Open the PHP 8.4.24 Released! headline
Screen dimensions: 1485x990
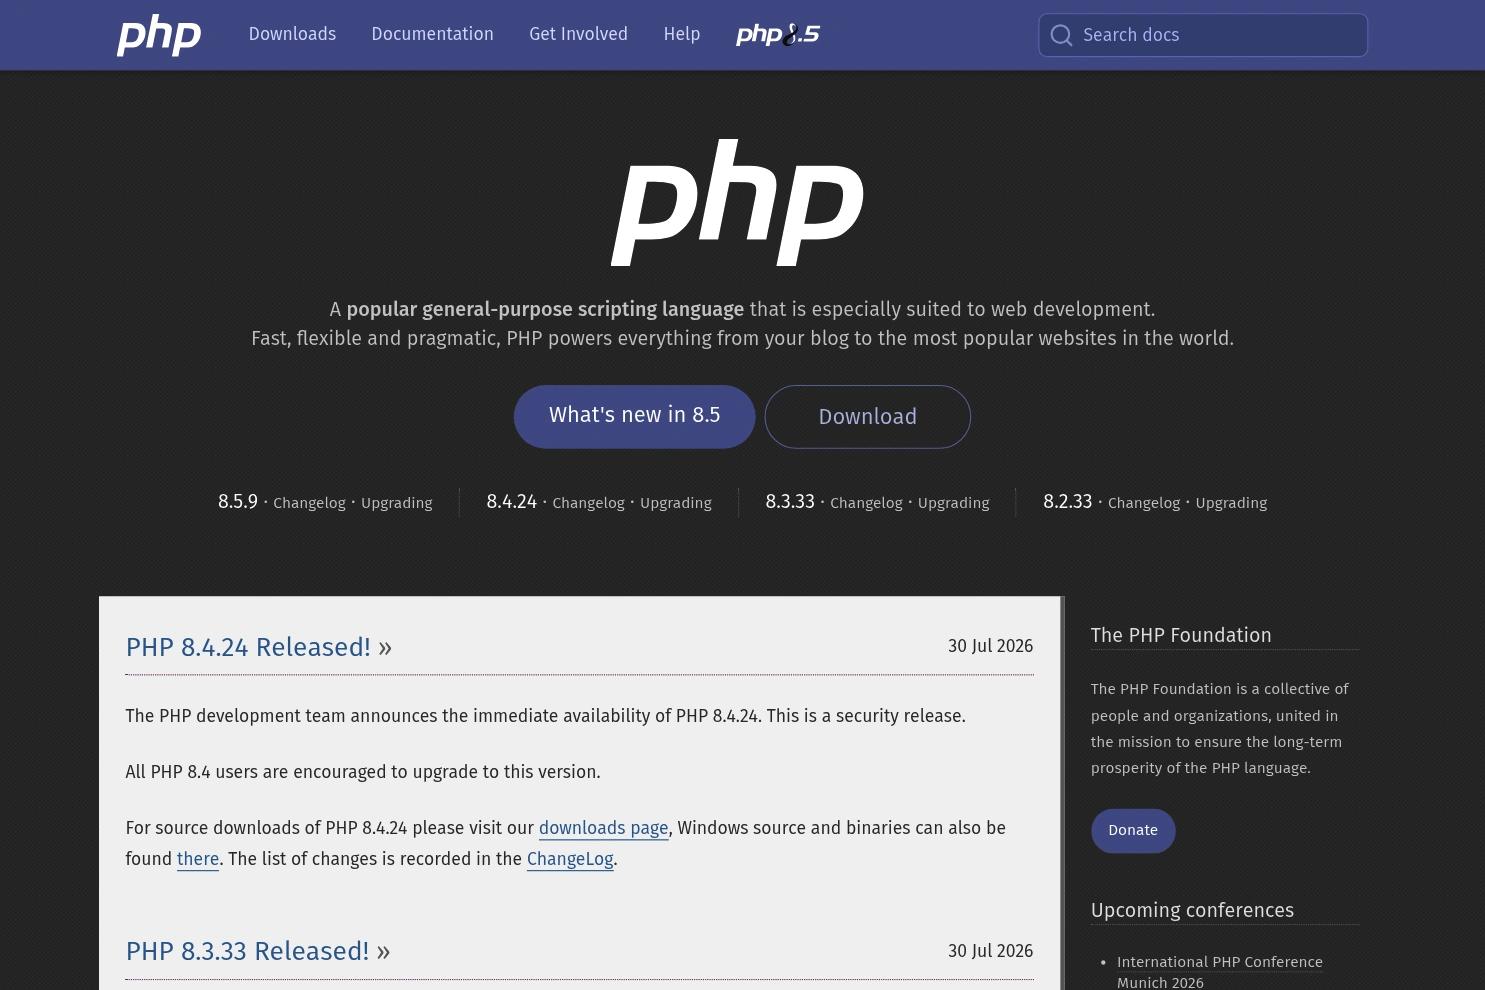tap(248, 647)
